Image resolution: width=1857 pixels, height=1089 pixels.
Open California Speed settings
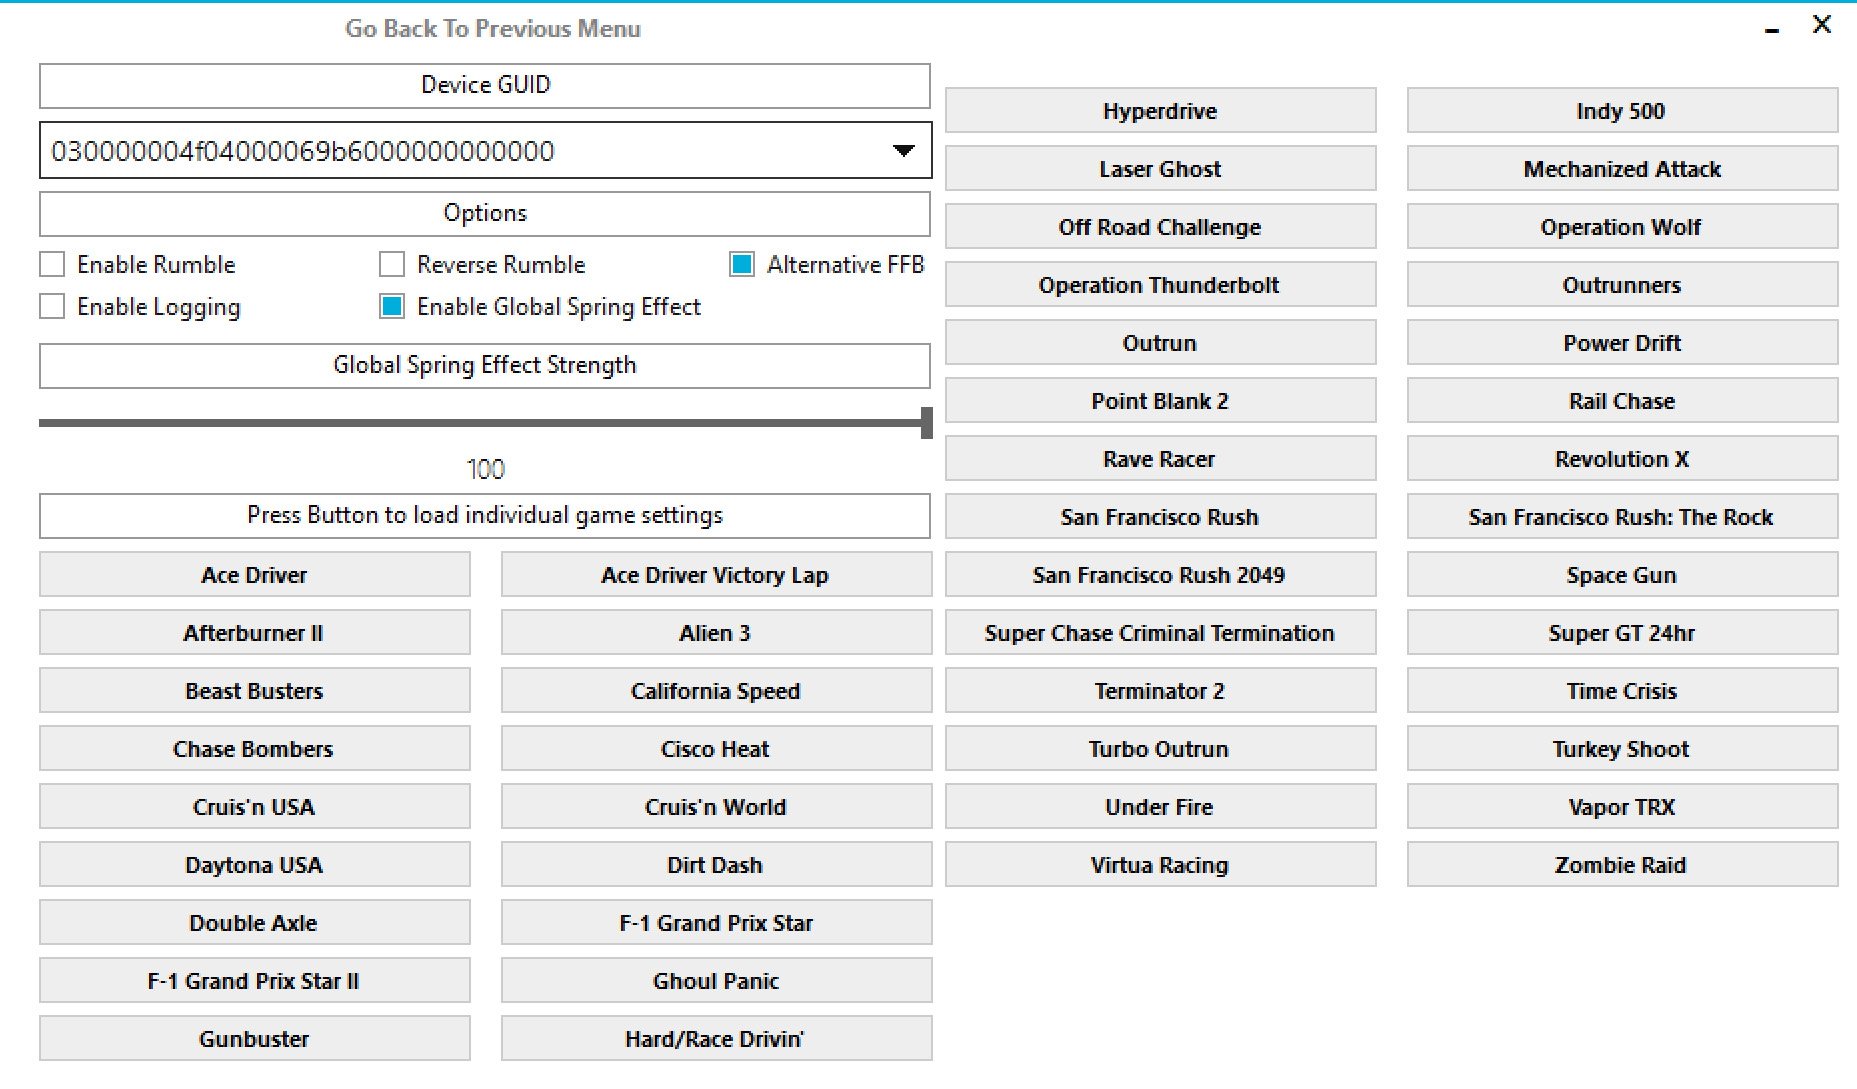[716, 691]
